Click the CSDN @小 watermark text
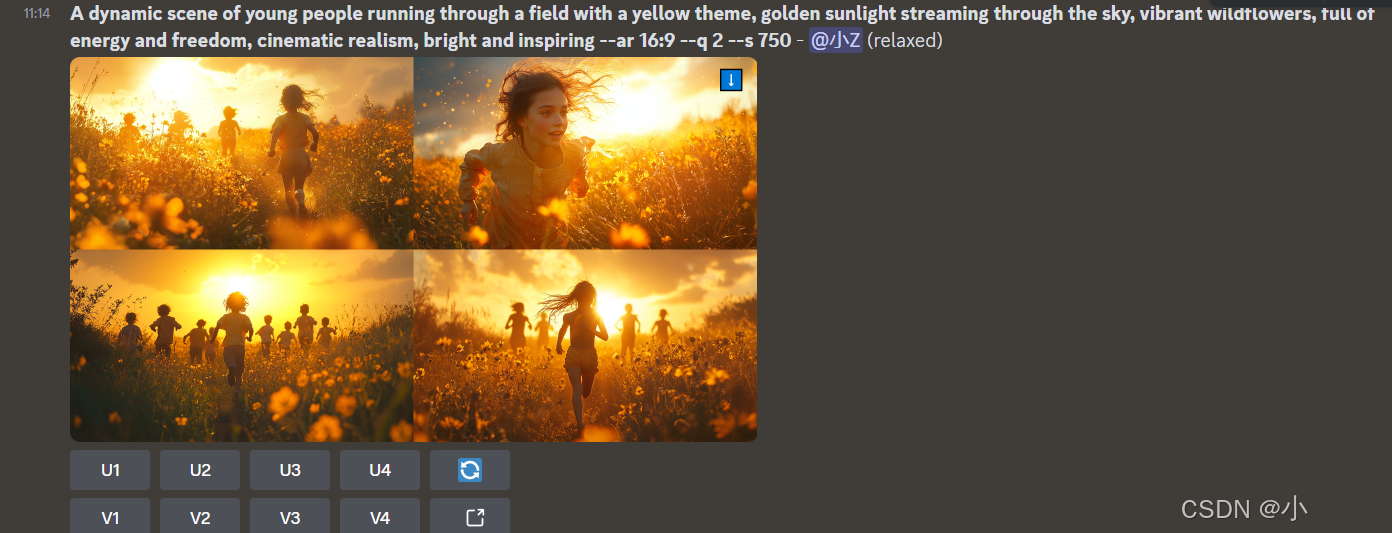Viewport: 1392px width, 533px height. click(x=1244, y=508)
